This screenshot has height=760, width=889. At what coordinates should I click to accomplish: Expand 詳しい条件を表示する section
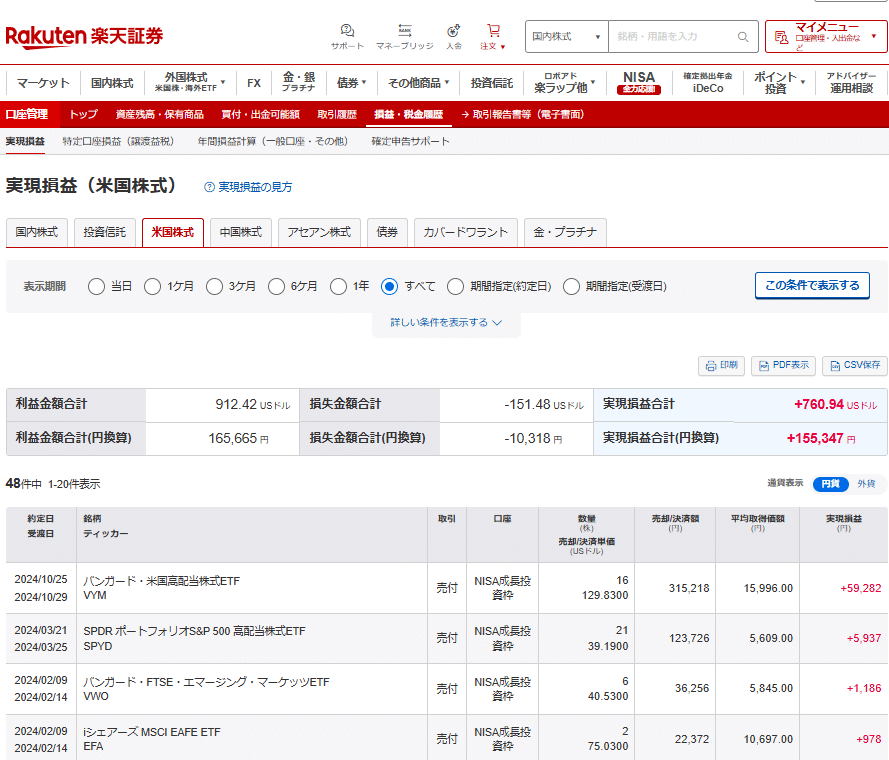[446, 323]
